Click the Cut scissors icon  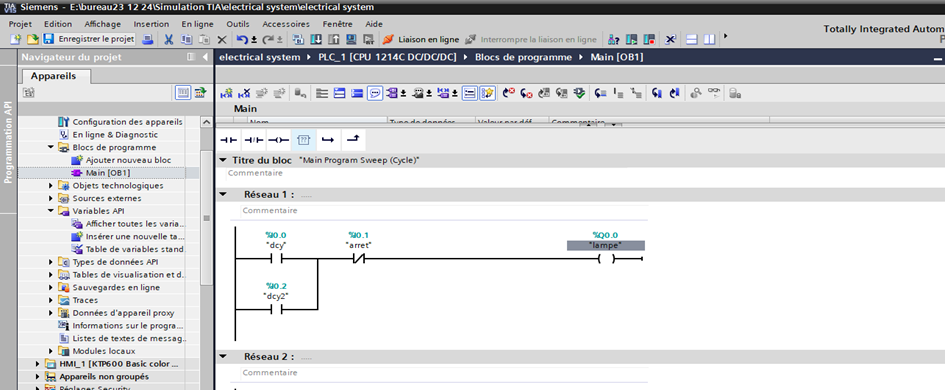click(169, 40)
